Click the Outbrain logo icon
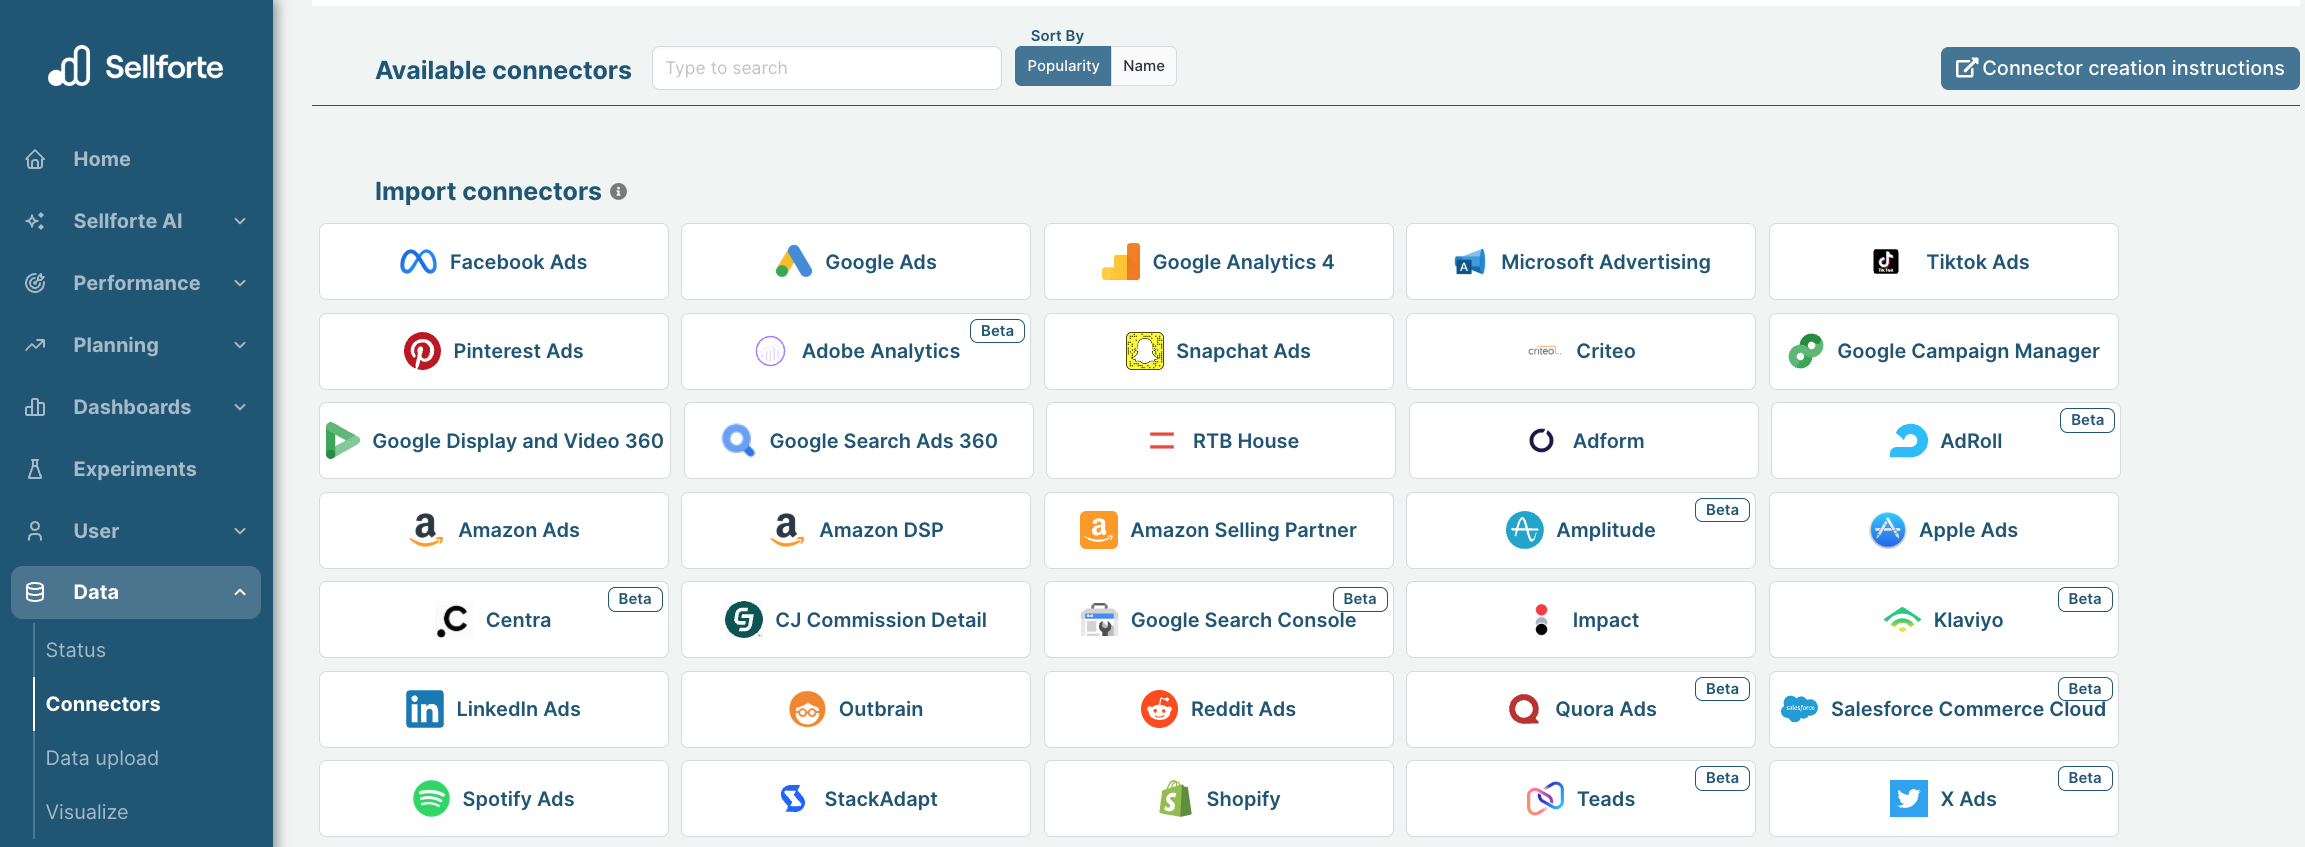This screenshot has height=847, width=2305. (x=807, y=709)
